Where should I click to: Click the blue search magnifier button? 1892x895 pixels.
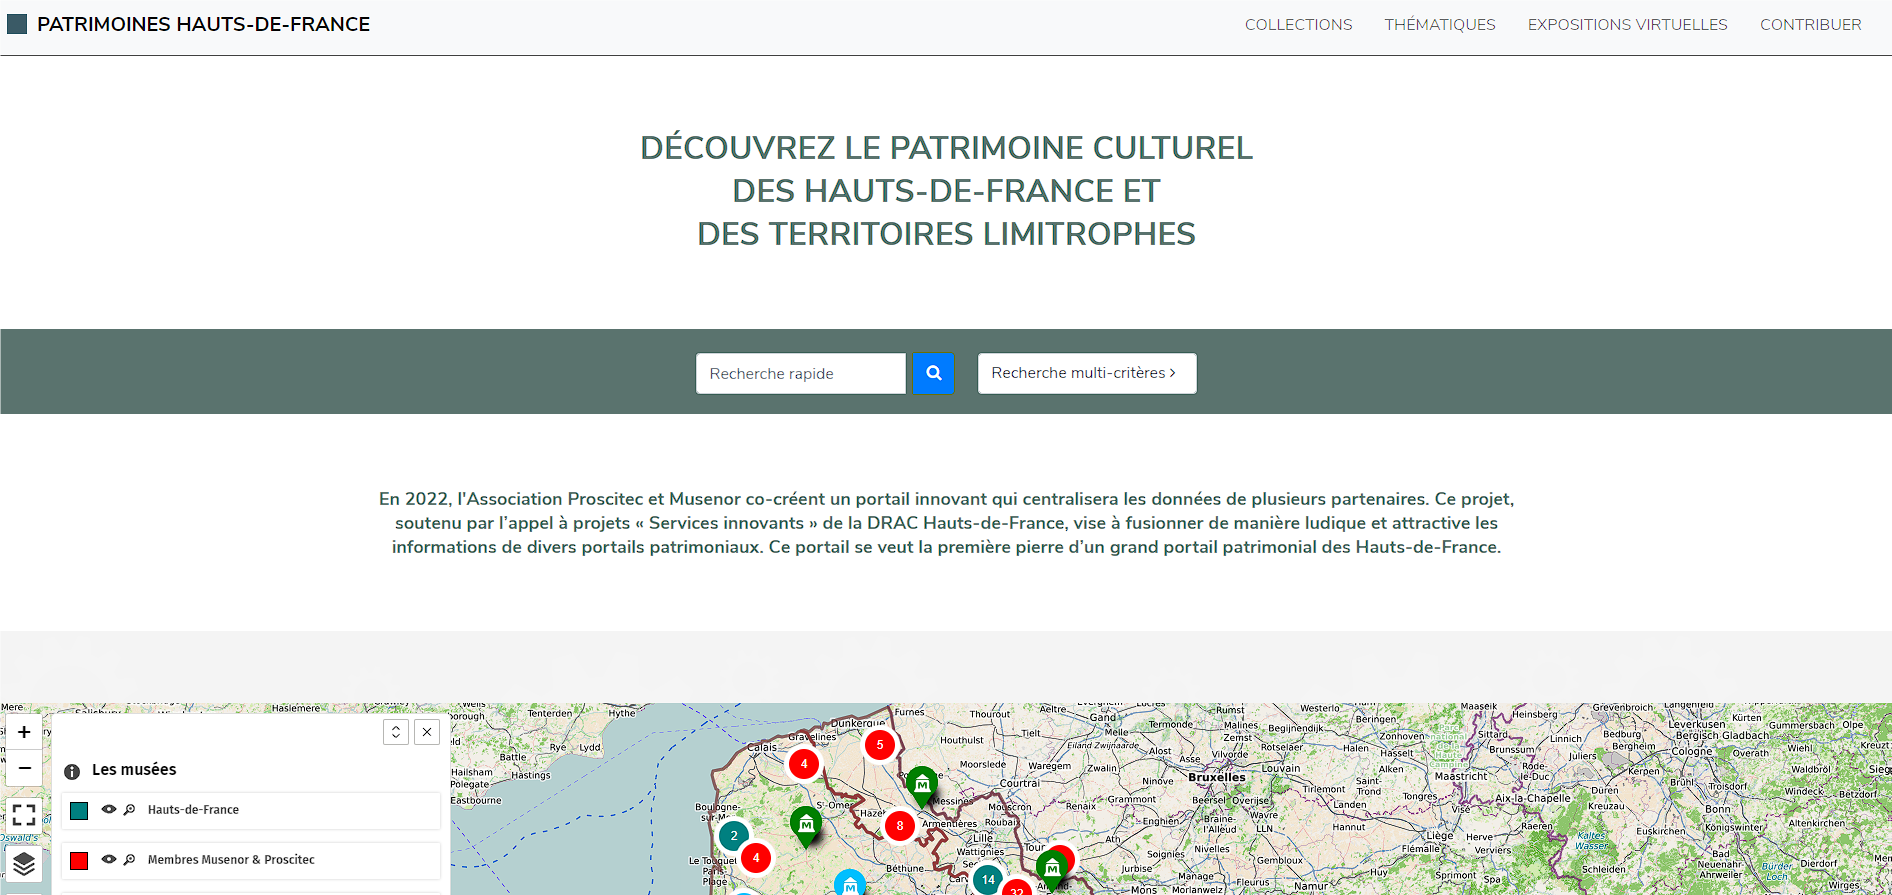933,373
